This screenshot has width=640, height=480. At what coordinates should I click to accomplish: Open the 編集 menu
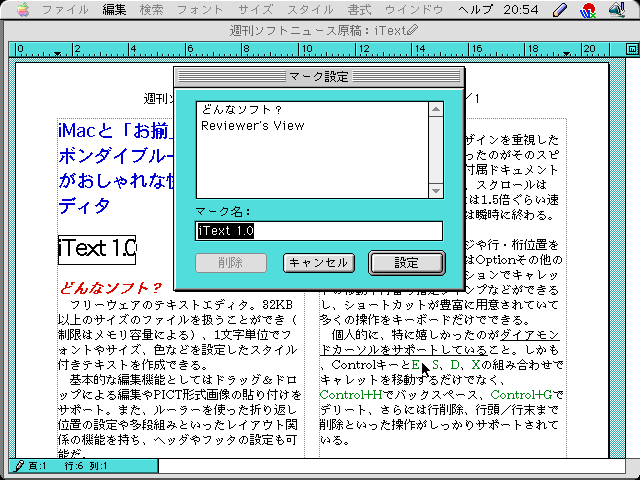pos(114,10)
